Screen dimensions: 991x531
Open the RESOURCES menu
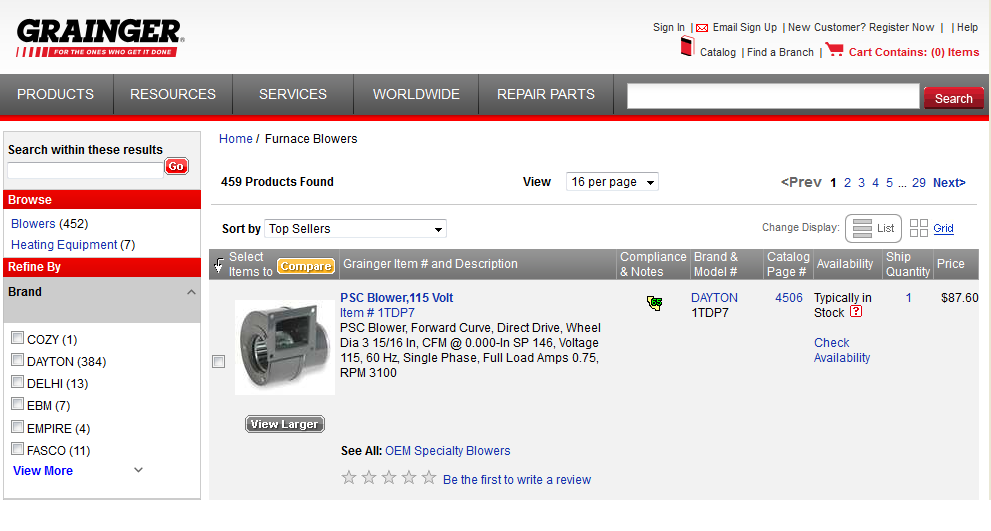[x=173, y=94]
